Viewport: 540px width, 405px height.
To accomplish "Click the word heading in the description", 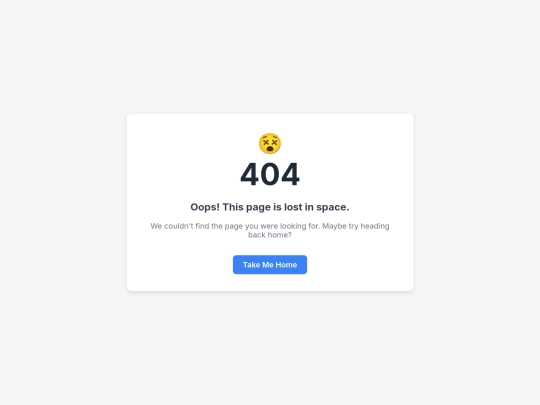I will point(375,226).
